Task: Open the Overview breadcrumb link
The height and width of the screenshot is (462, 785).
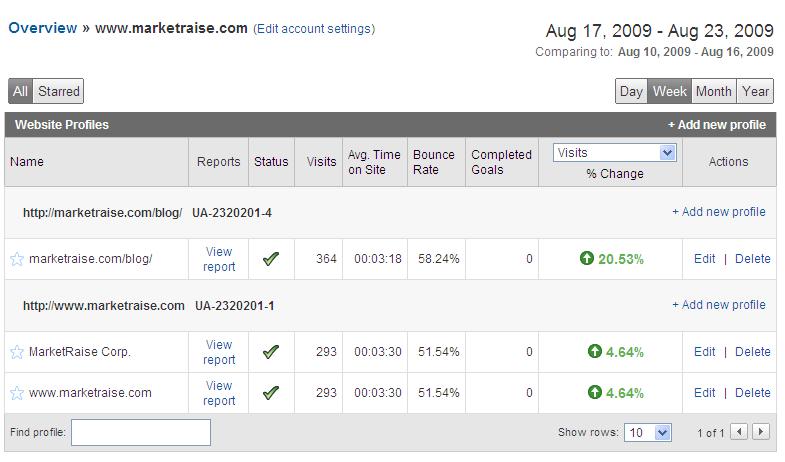Action: point(43,28)
